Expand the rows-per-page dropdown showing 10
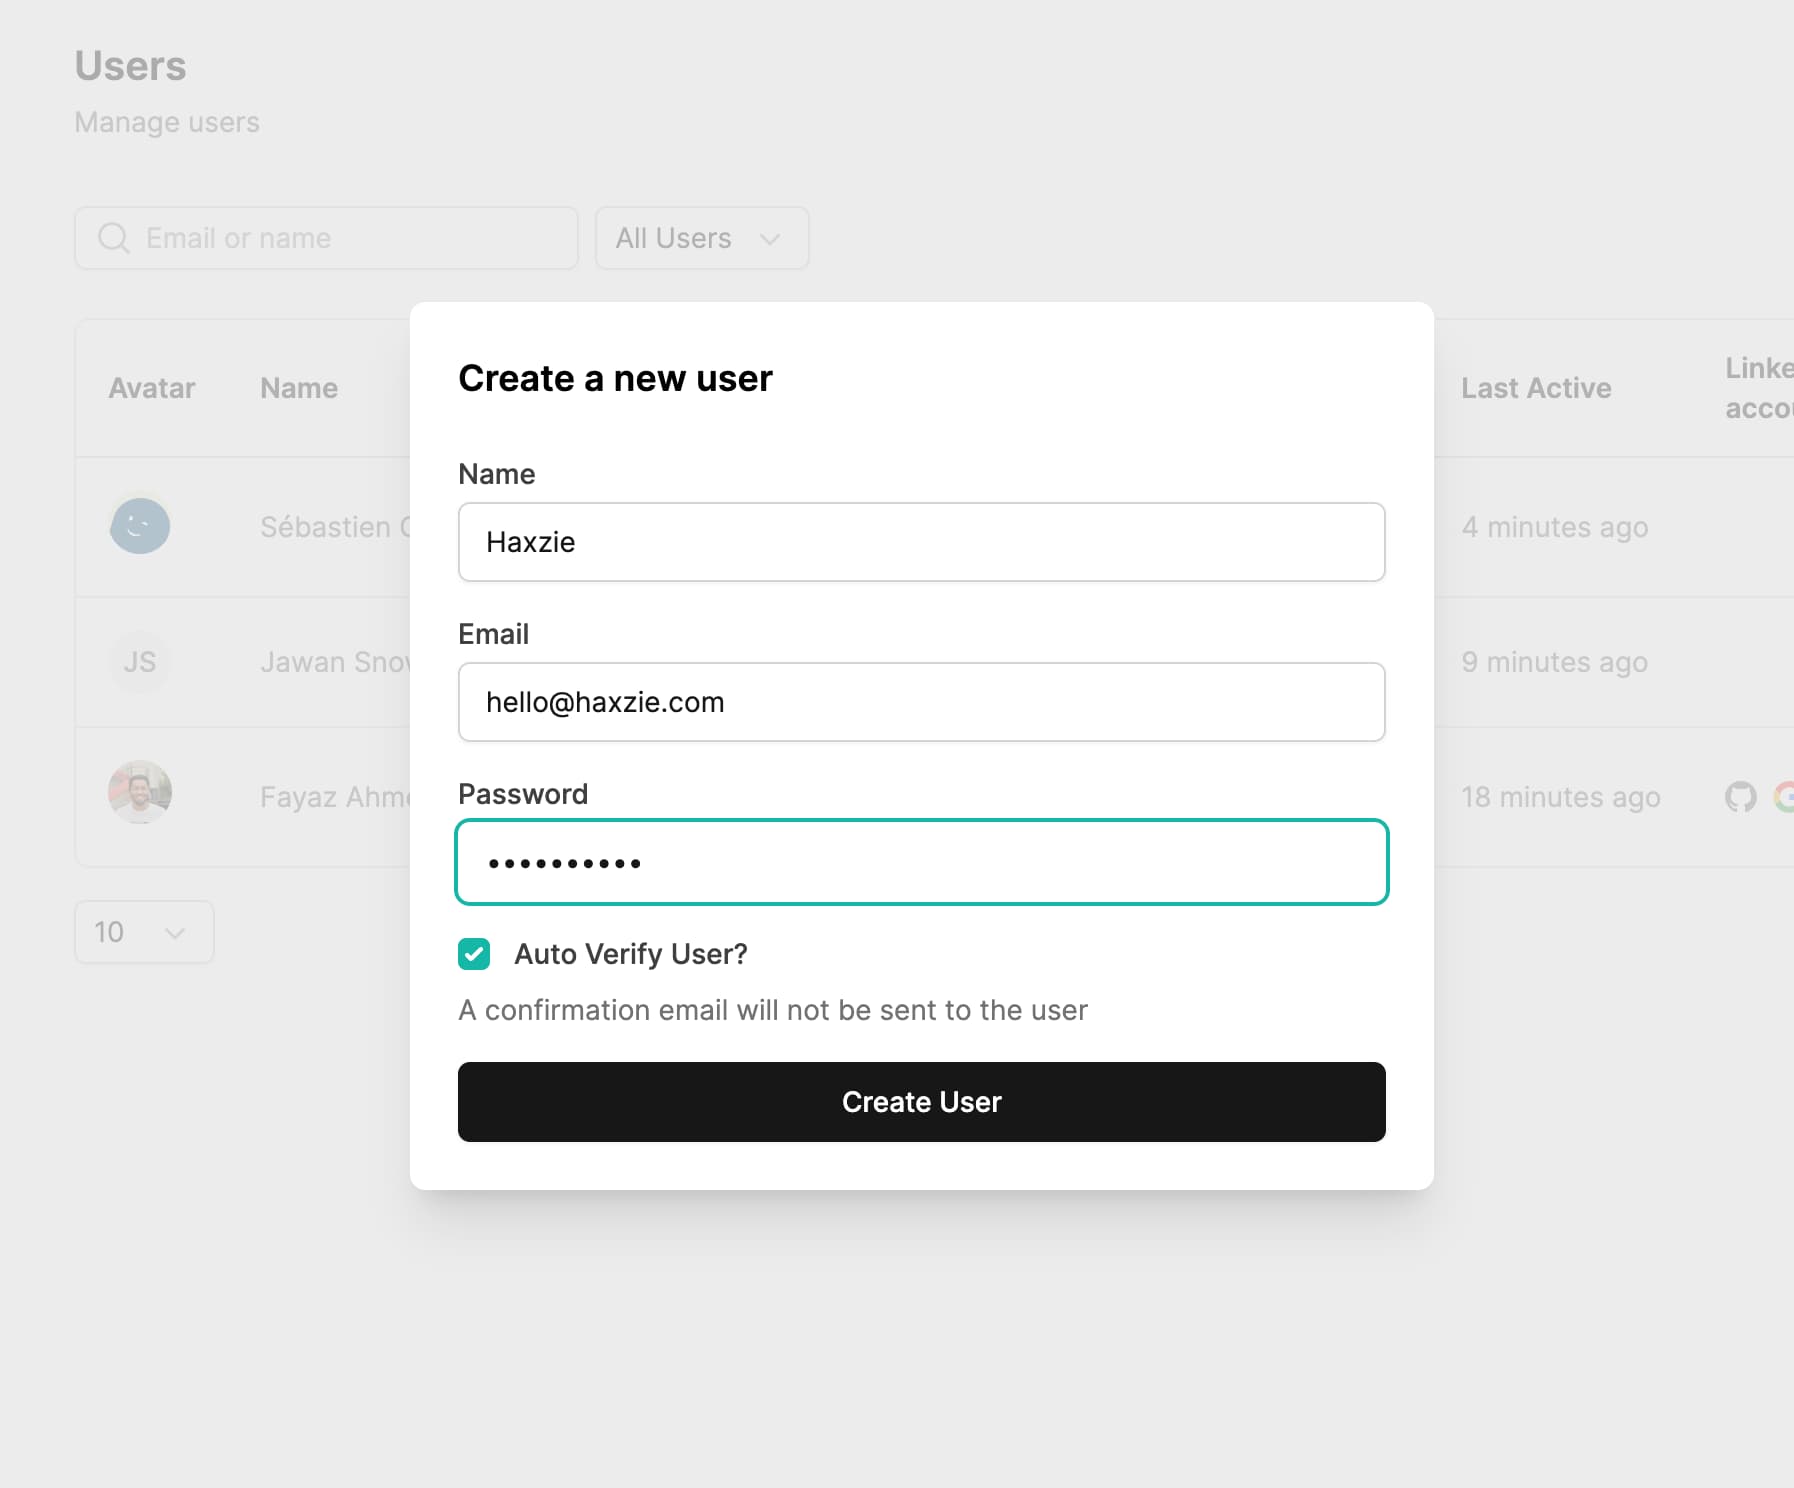Image resolution: width=1794 pixels, height=1488 pixels. click(x=144, y=932)
